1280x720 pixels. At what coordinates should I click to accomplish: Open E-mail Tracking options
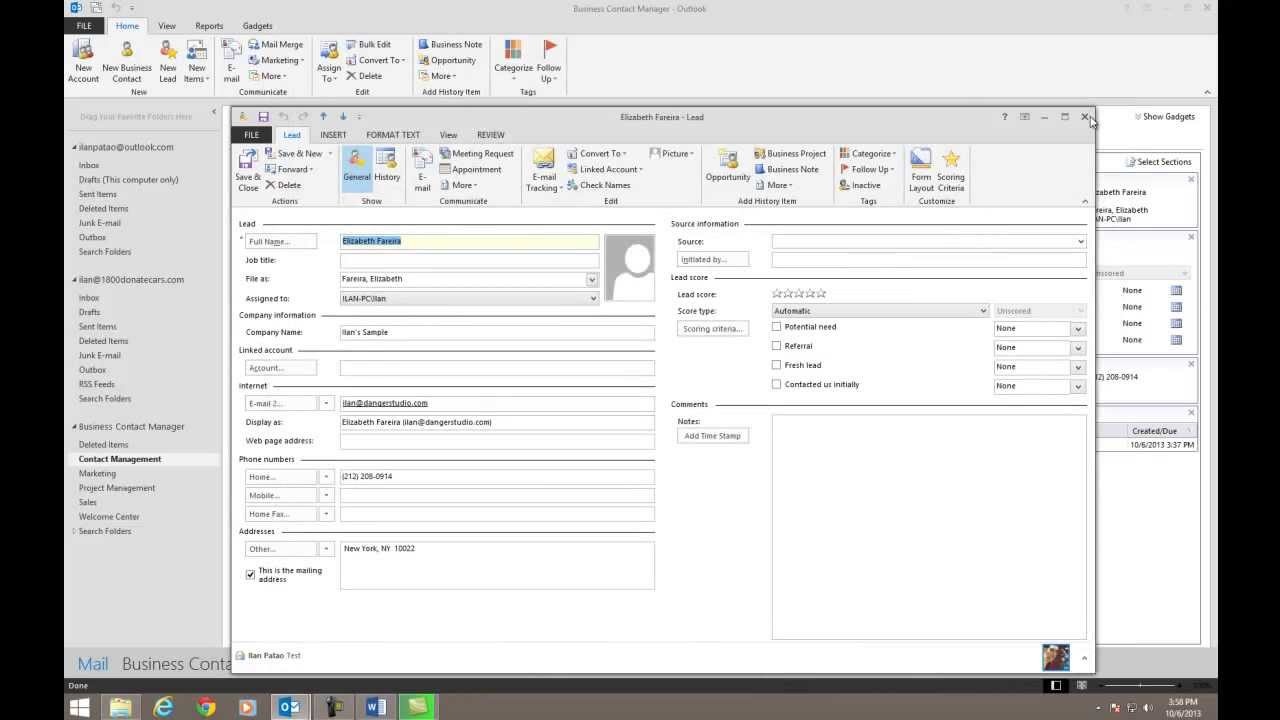click(543, 170)
